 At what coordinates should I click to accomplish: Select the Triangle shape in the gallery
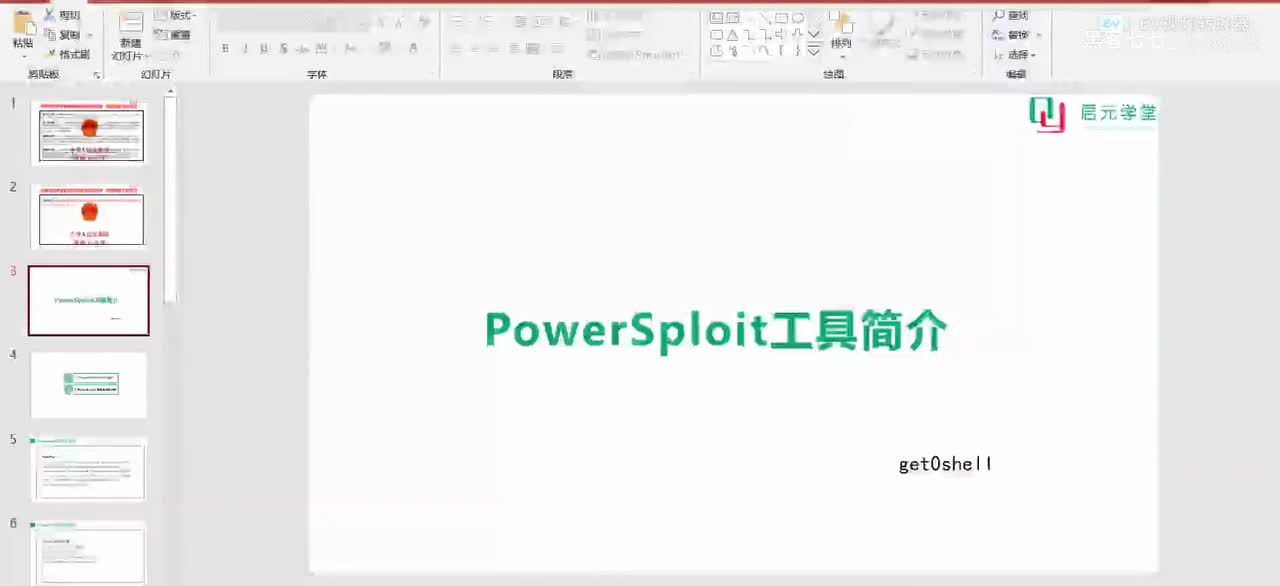[x=732, y=35]
